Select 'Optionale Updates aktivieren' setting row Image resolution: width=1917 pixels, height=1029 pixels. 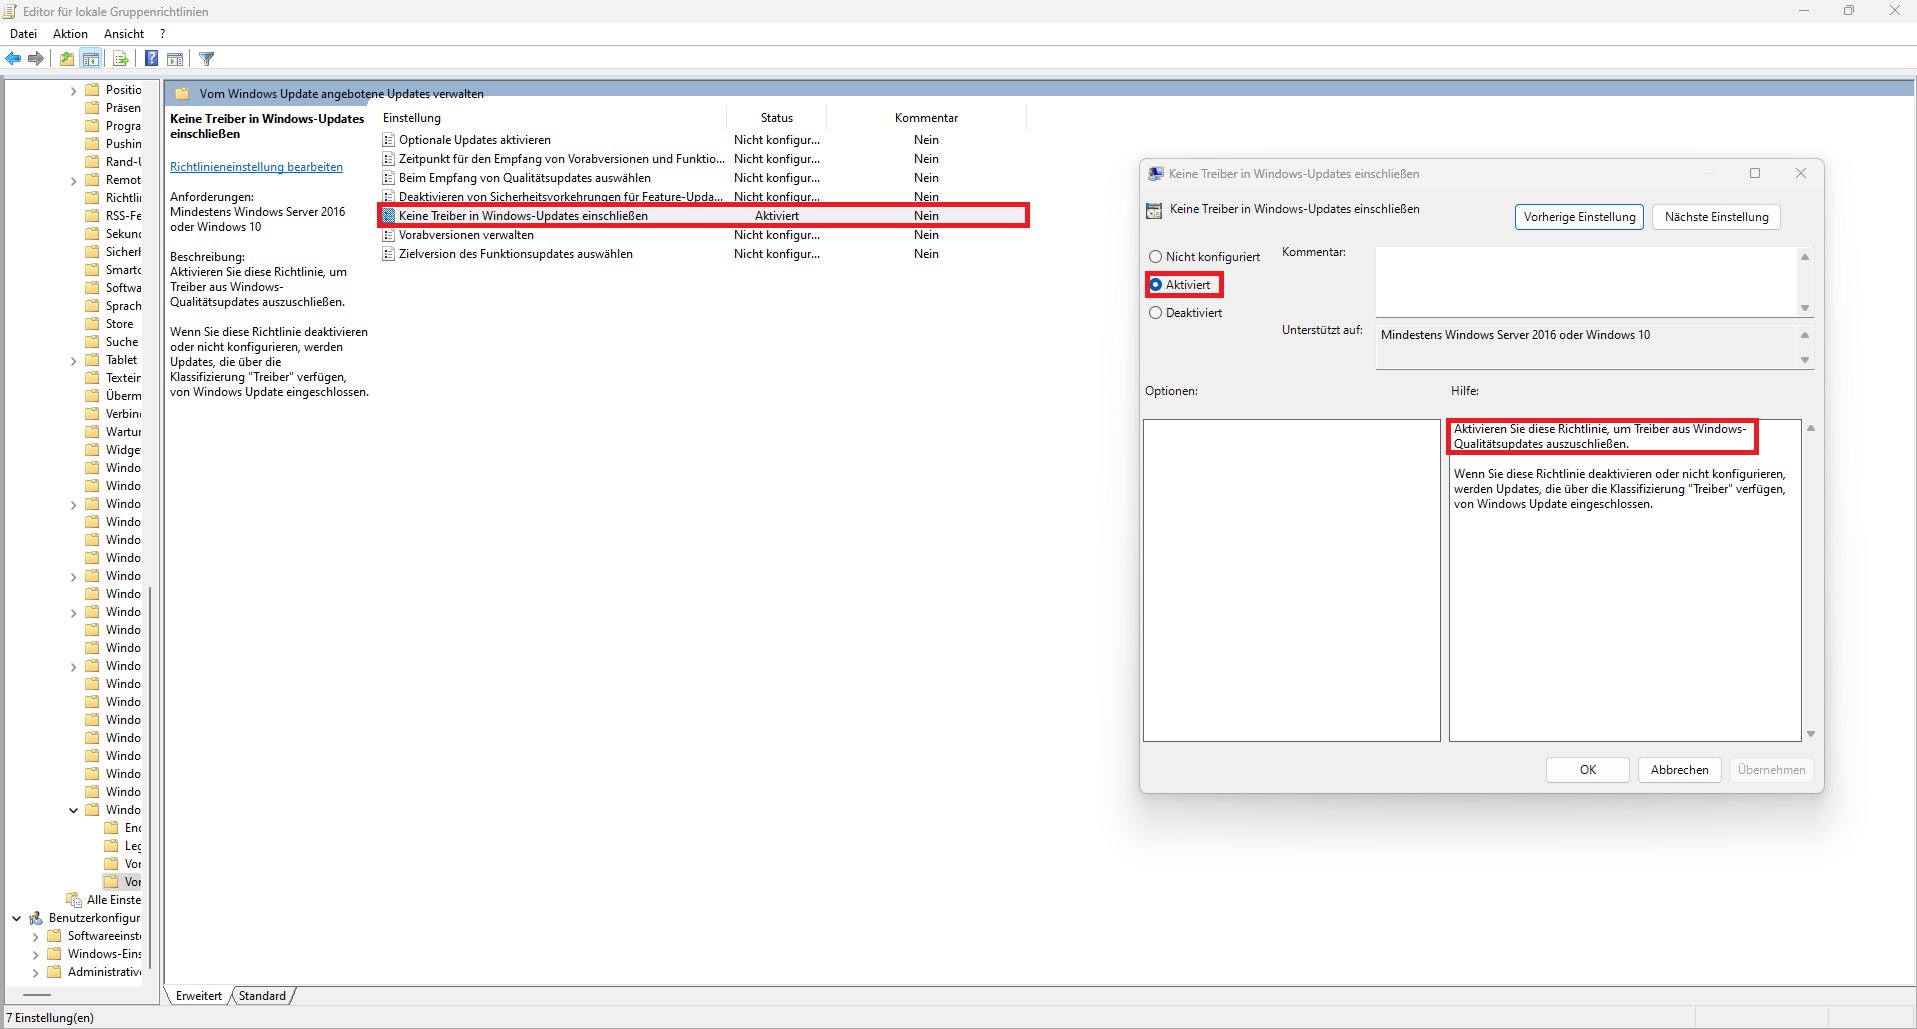click(703, 140)
